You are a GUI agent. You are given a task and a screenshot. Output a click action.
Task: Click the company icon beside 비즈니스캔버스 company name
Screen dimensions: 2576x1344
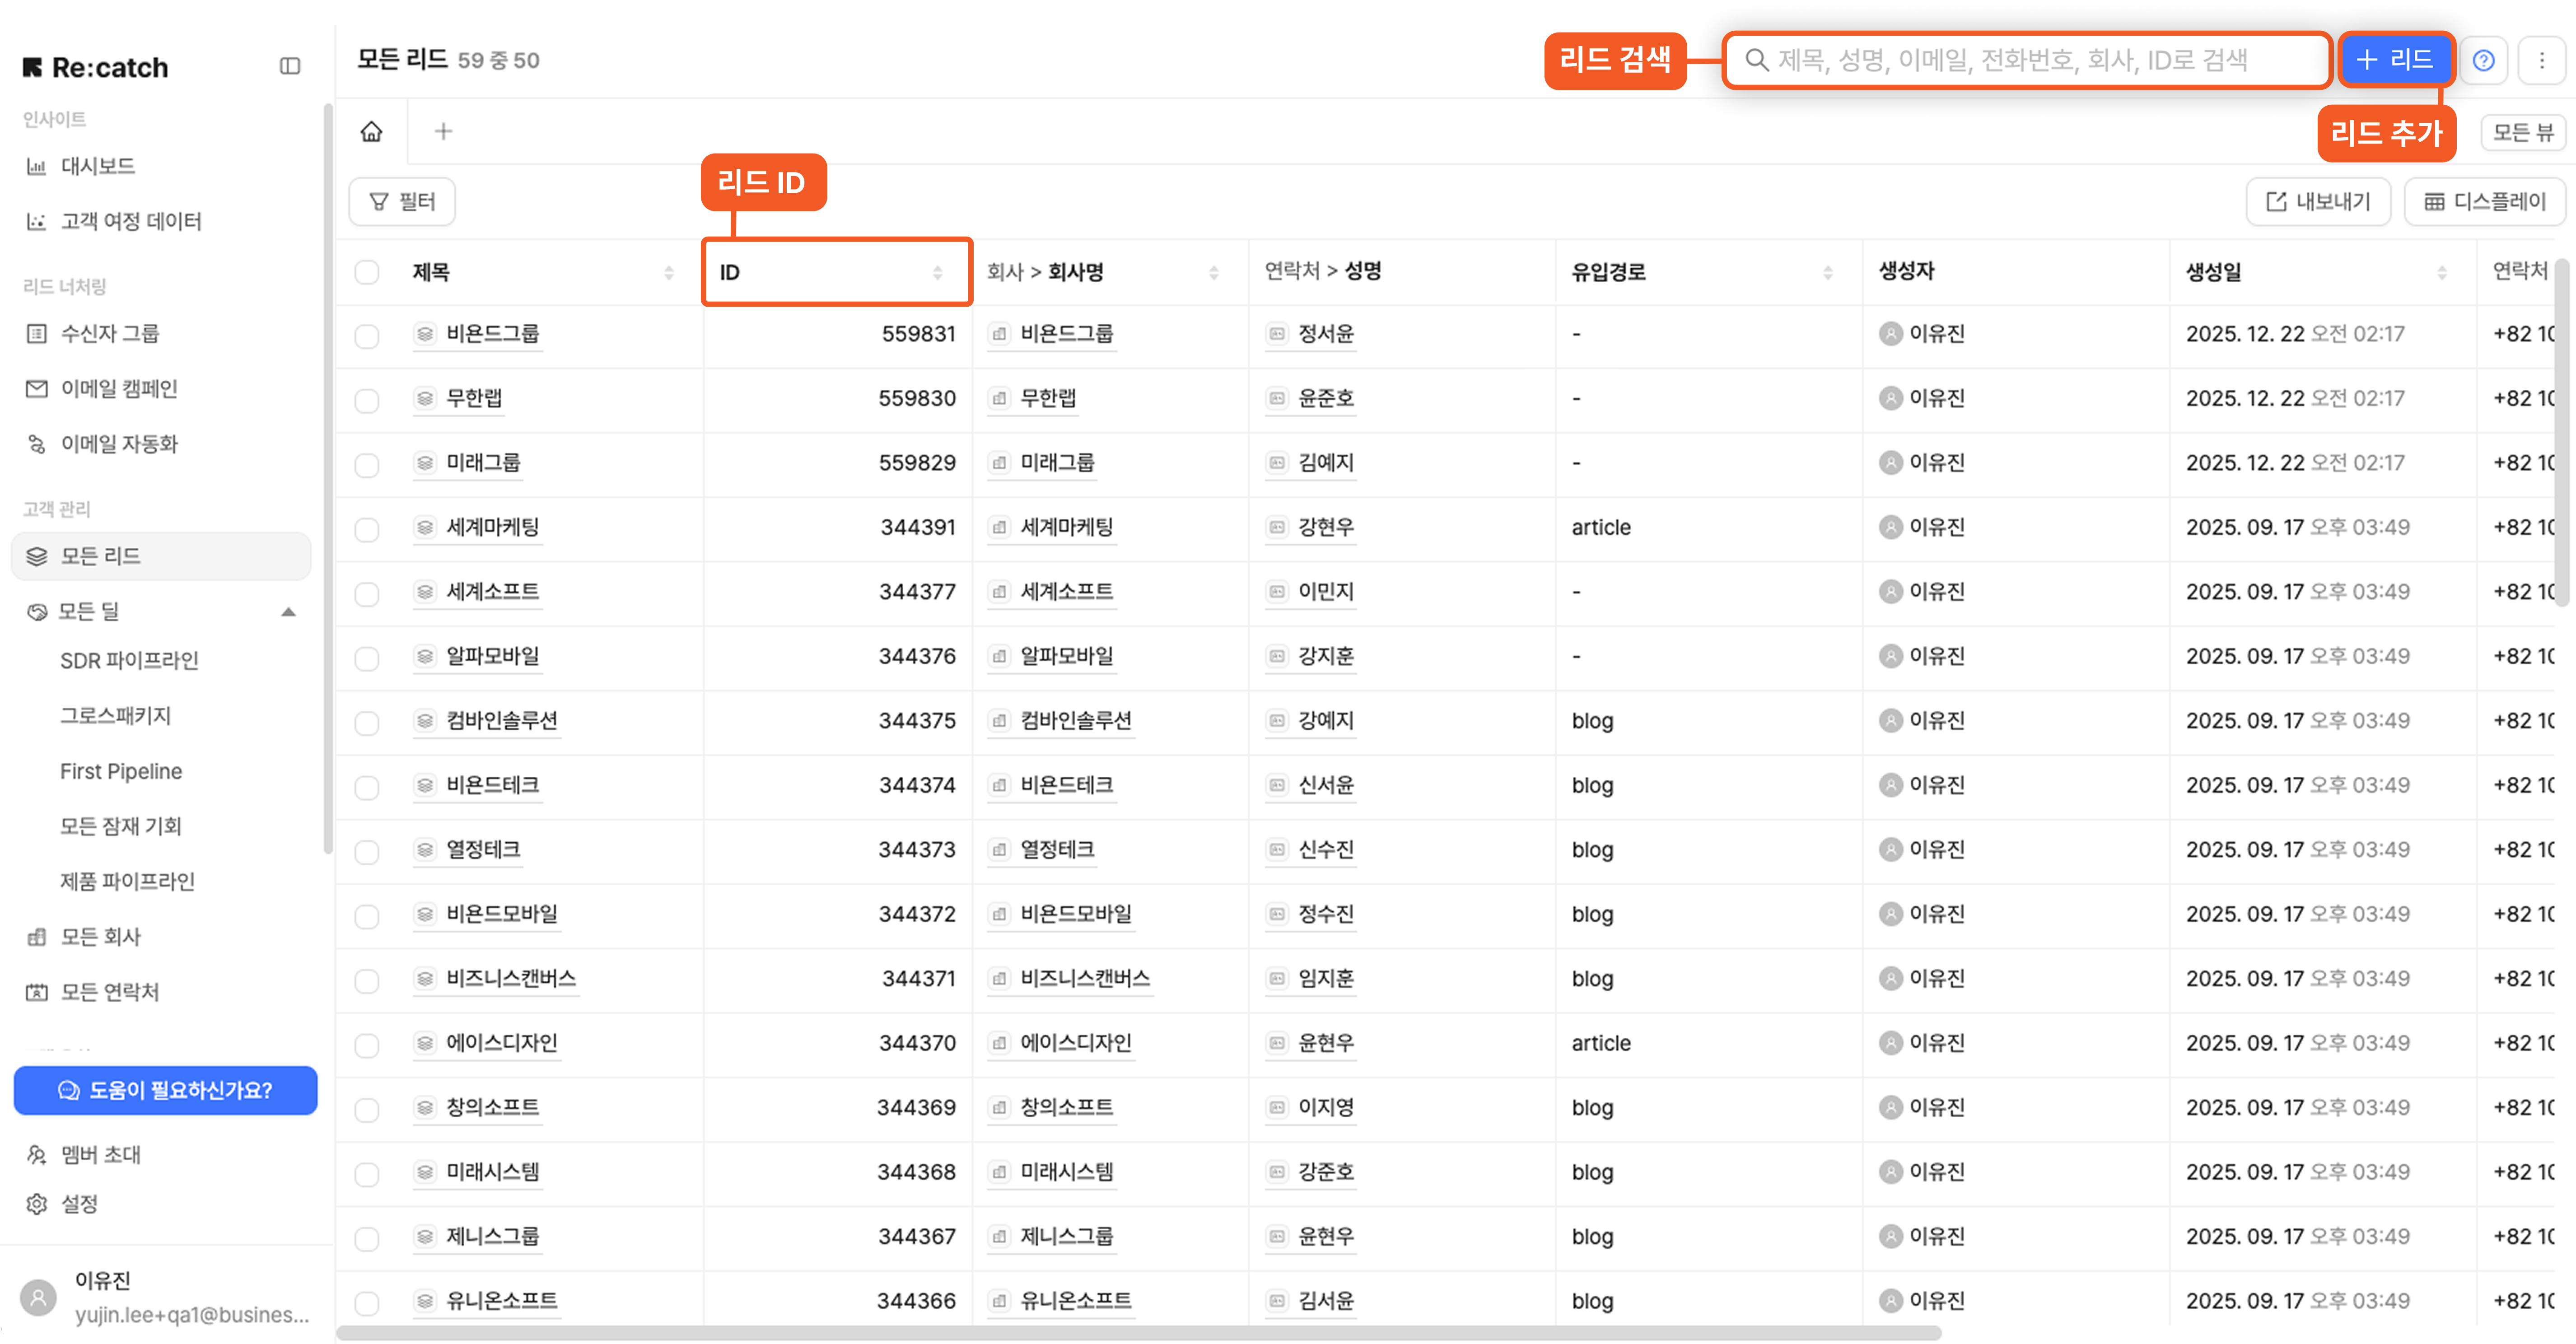pyautogui.click(x=999, y=979)
